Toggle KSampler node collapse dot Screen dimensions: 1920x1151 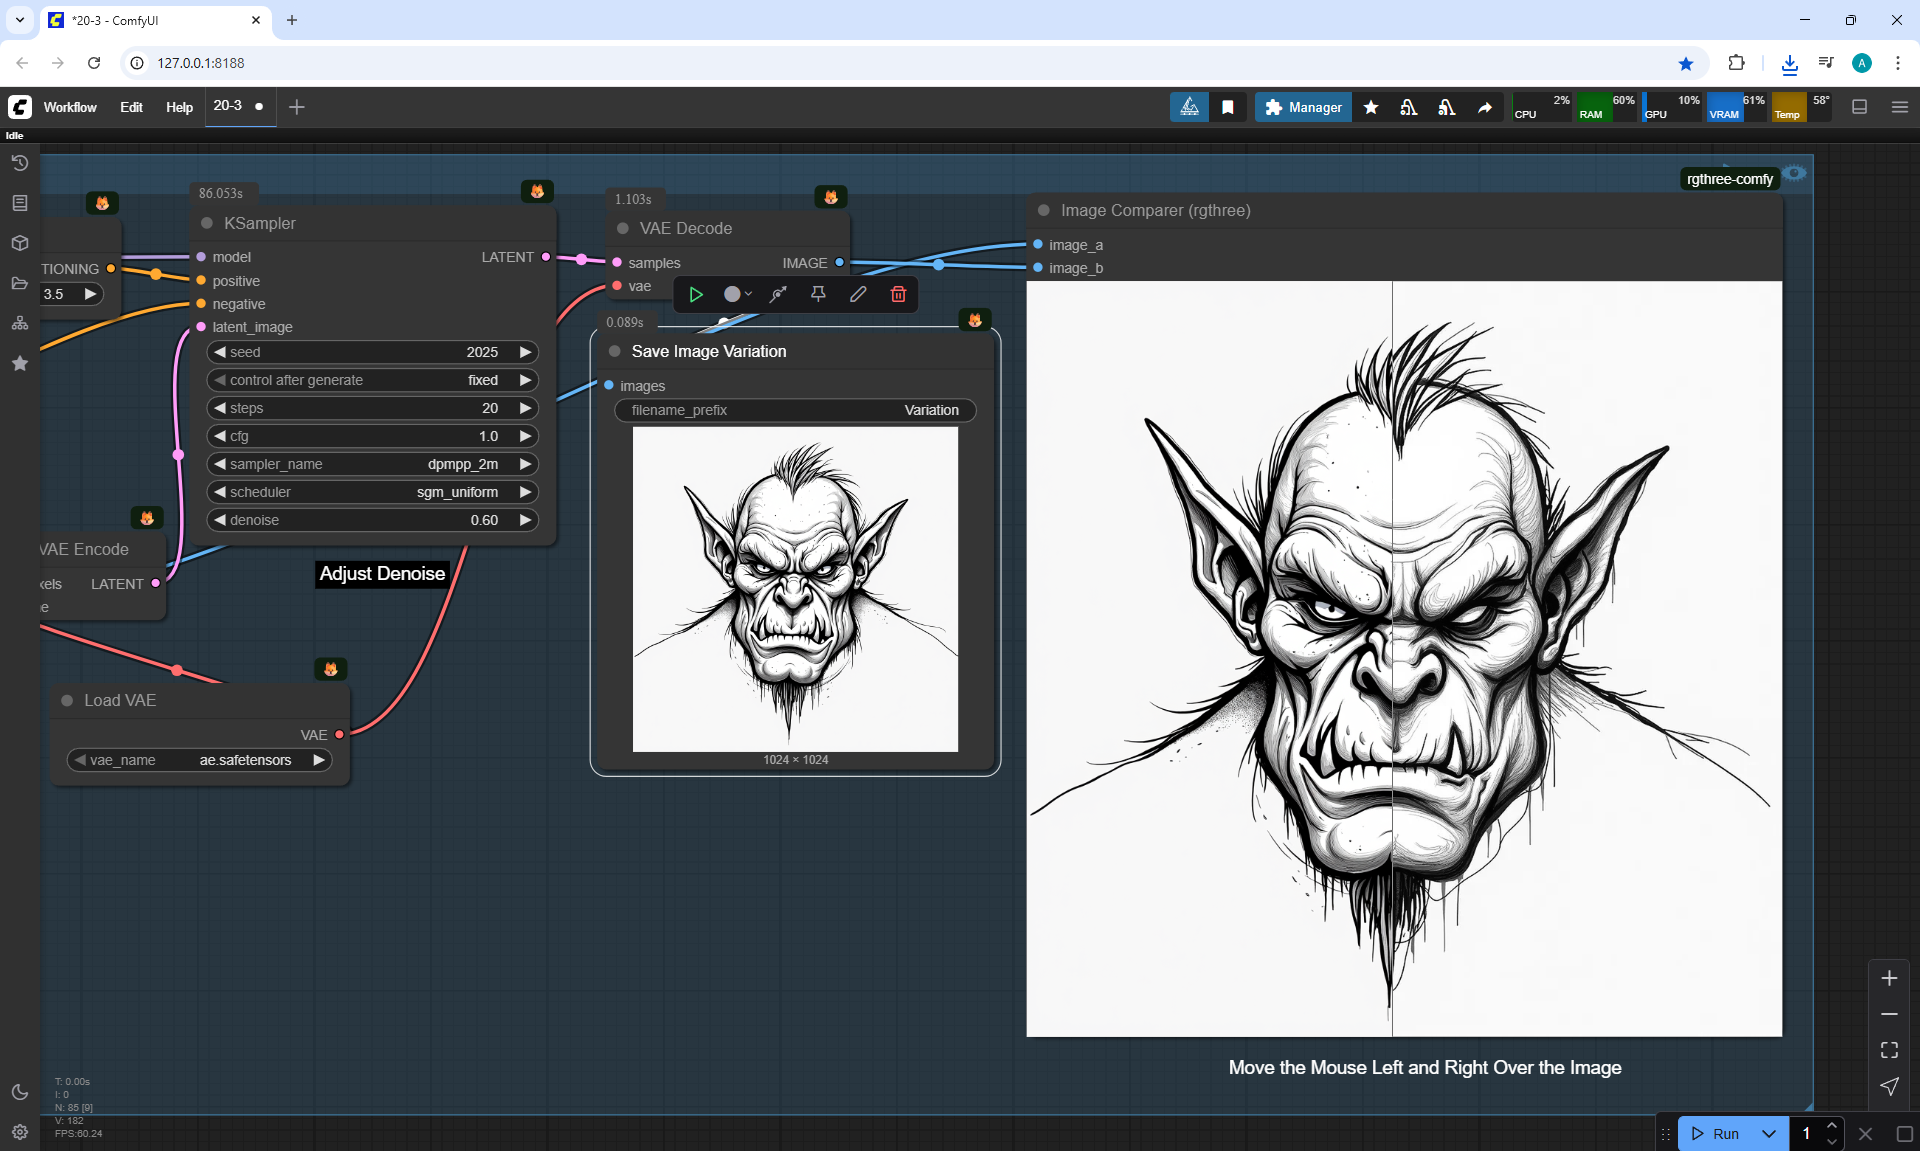coord(207,223)
